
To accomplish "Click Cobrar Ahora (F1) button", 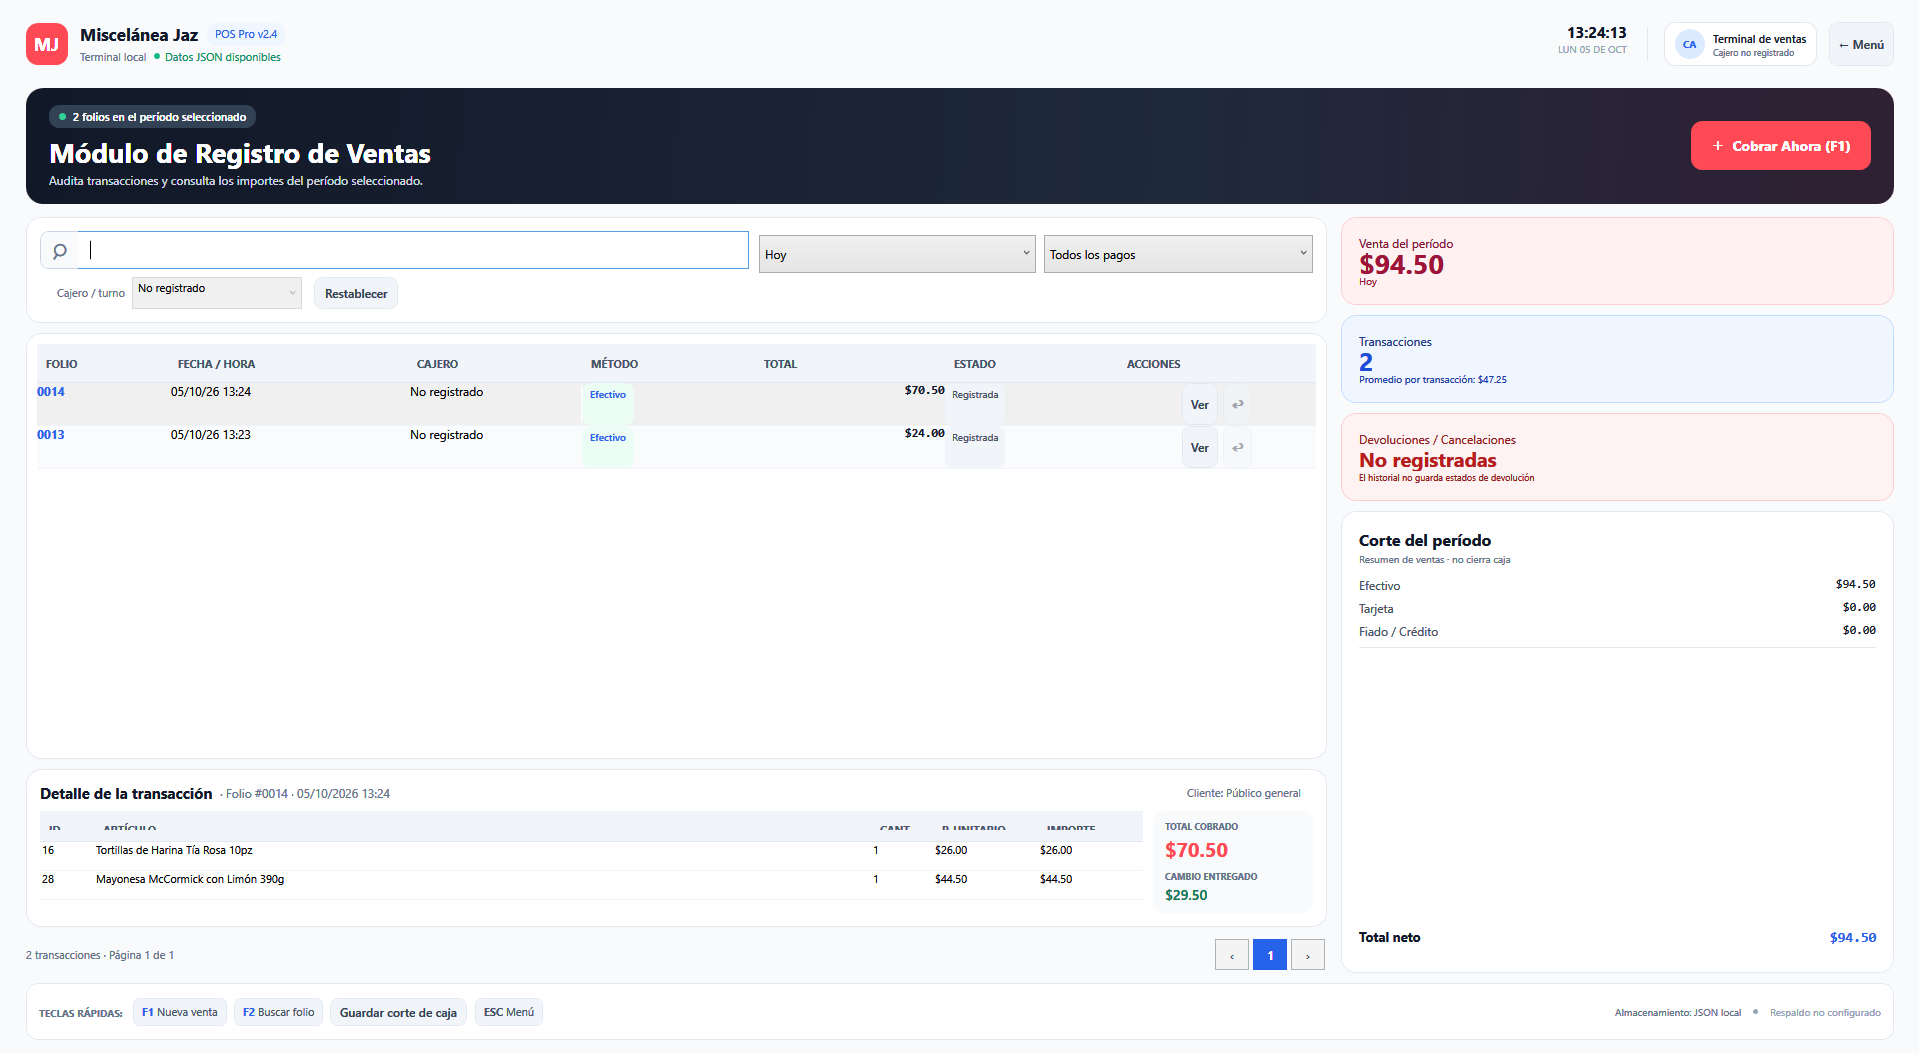I will pos(1780,146).
